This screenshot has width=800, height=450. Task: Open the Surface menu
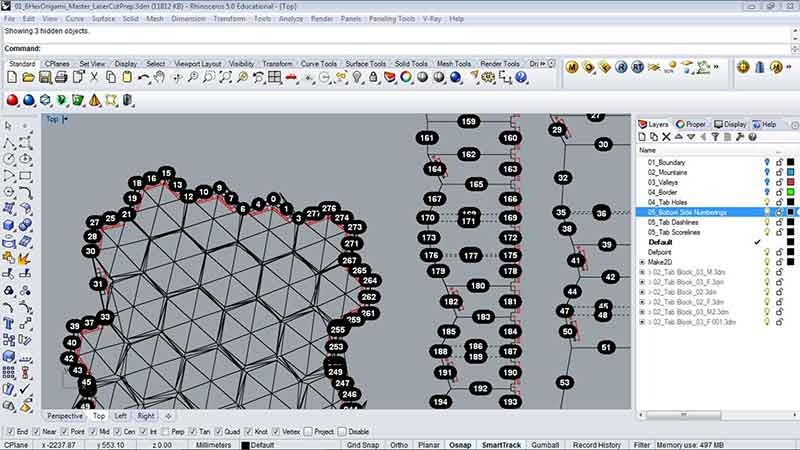(103, 19)
